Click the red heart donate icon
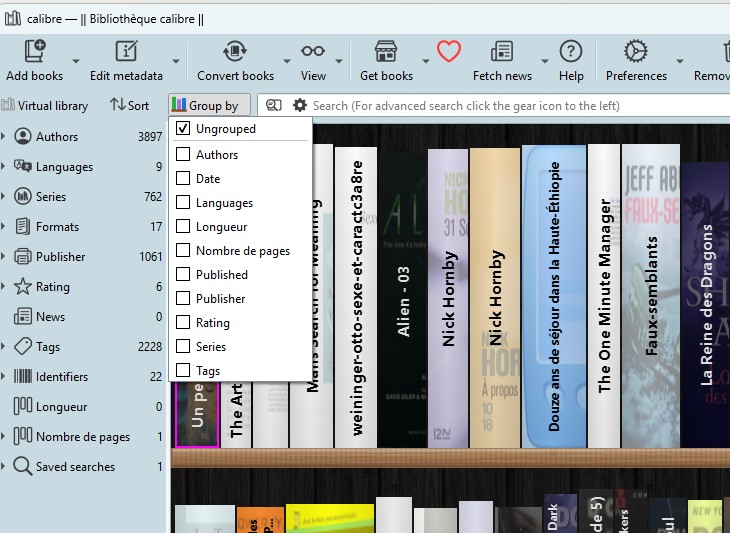 point(449,51)
